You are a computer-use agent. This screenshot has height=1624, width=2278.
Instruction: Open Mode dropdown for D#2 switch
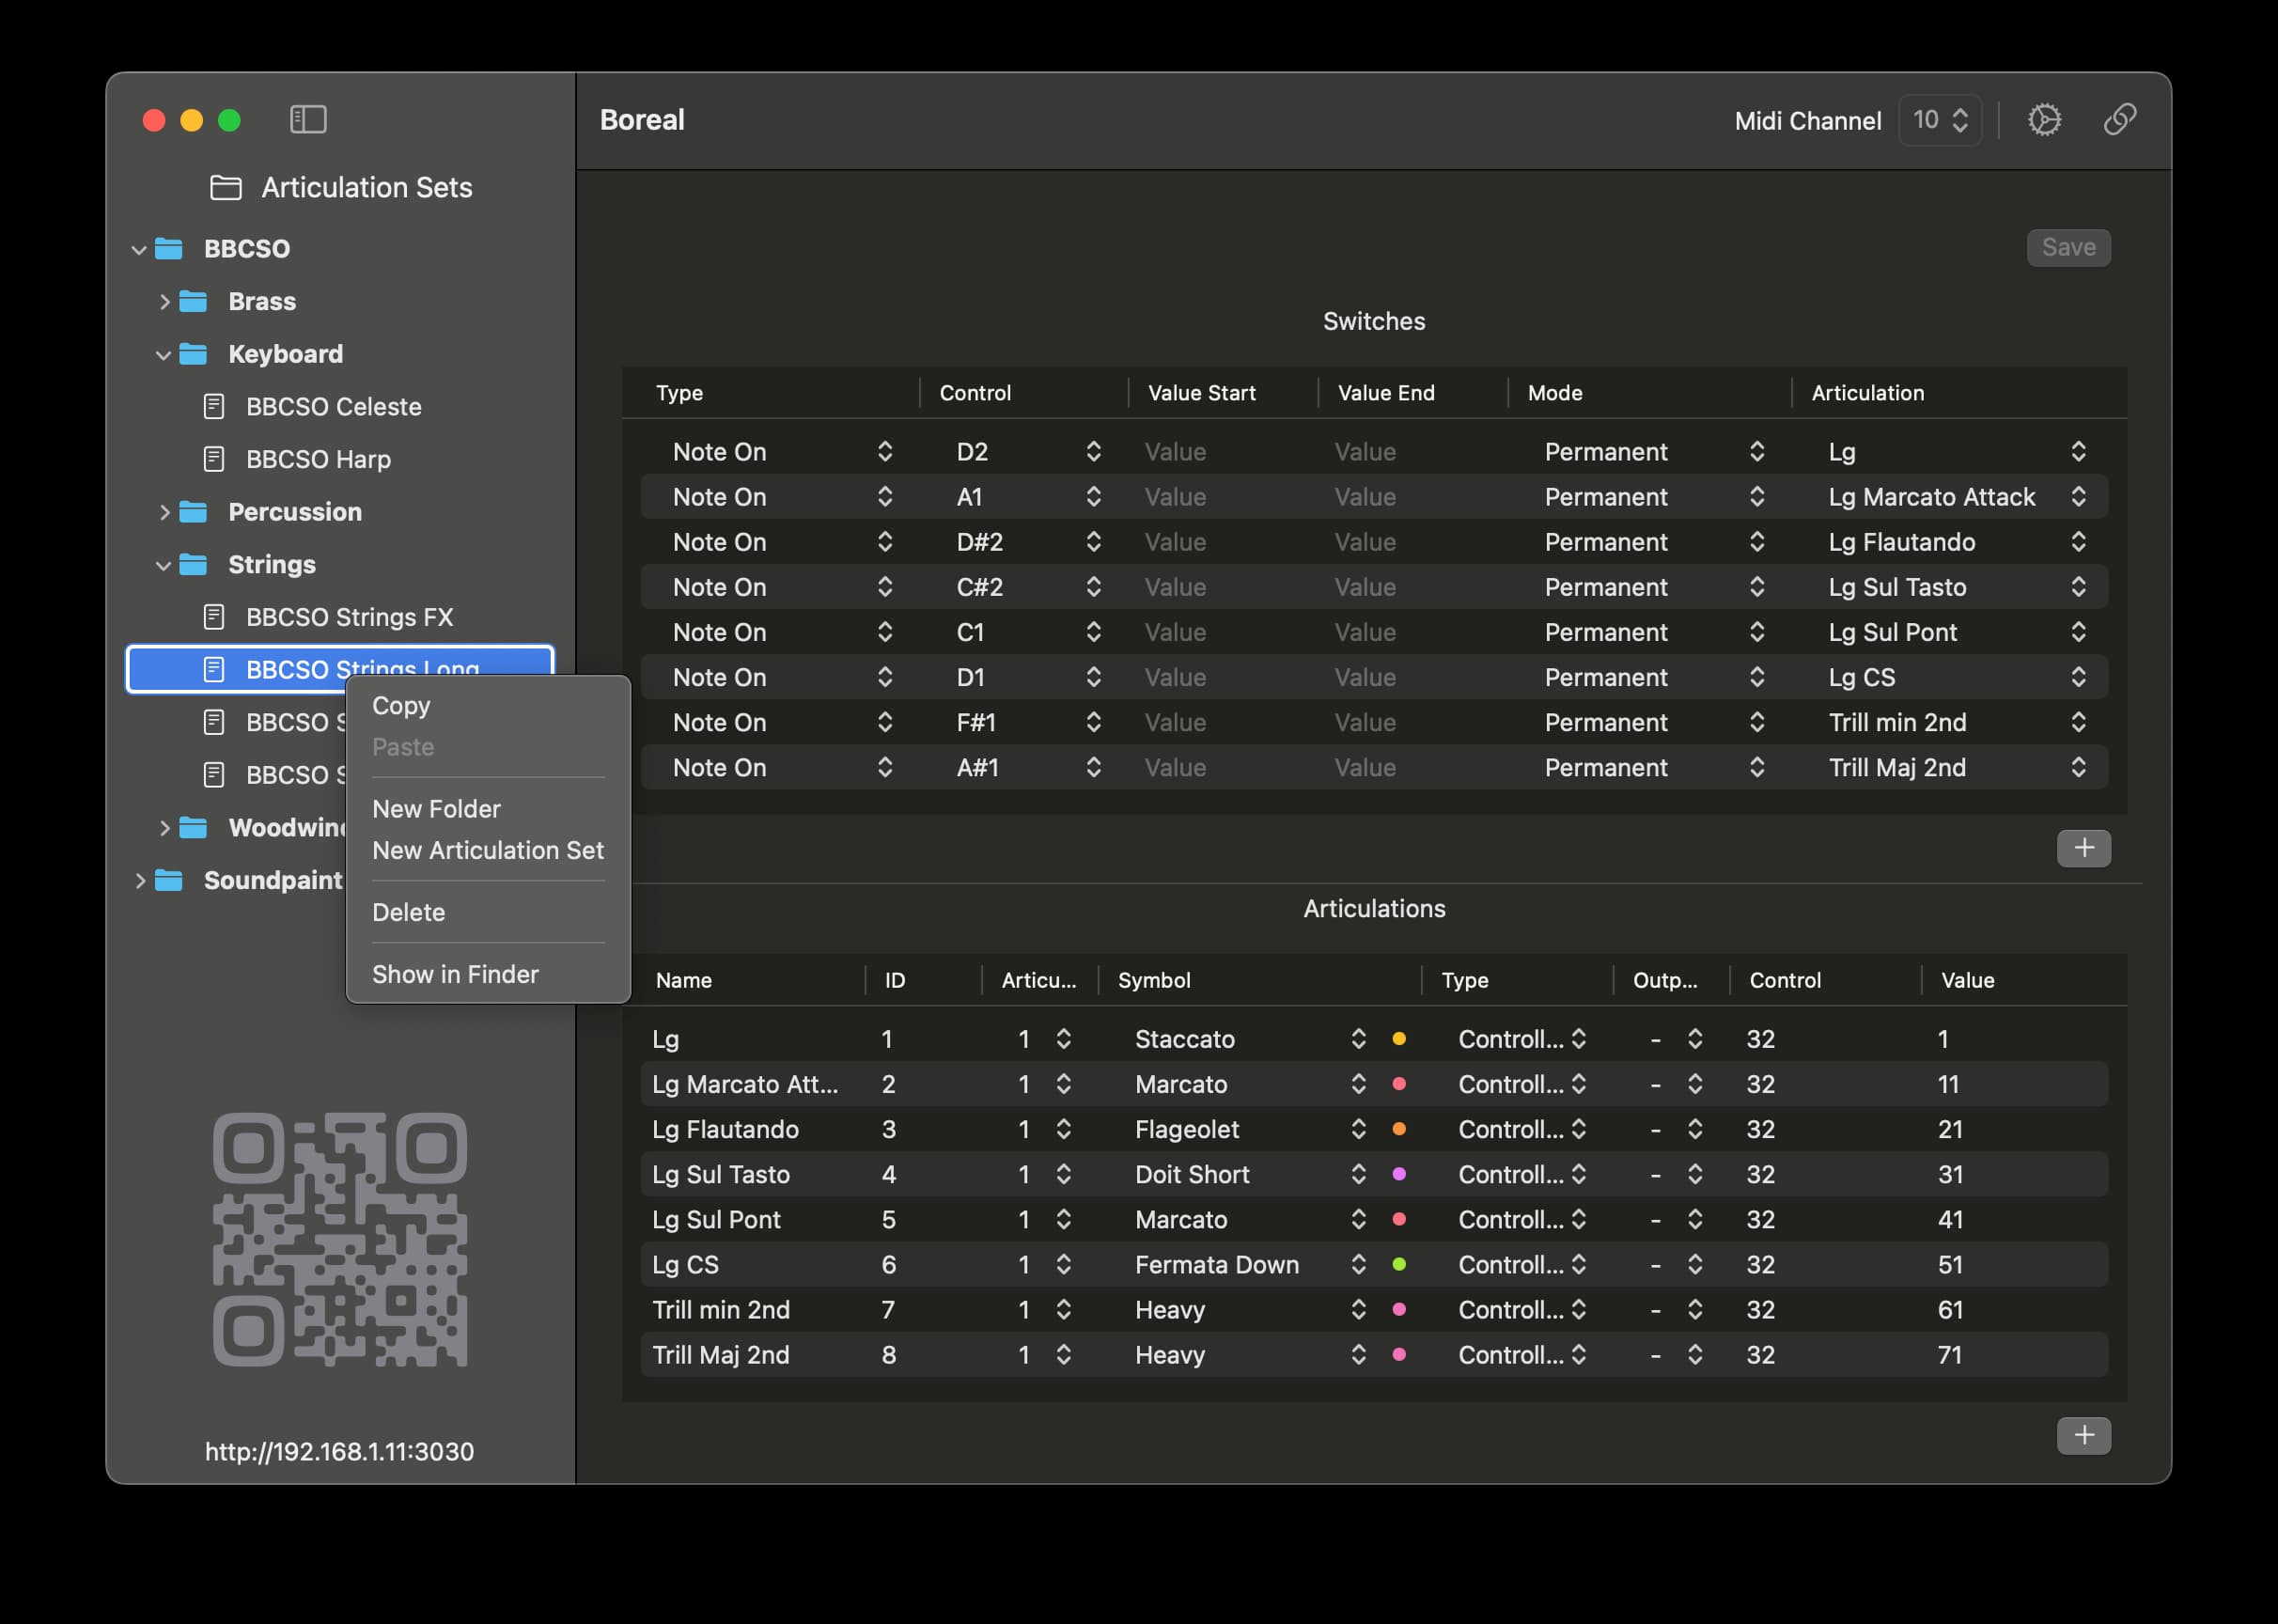pos(1654,542)
